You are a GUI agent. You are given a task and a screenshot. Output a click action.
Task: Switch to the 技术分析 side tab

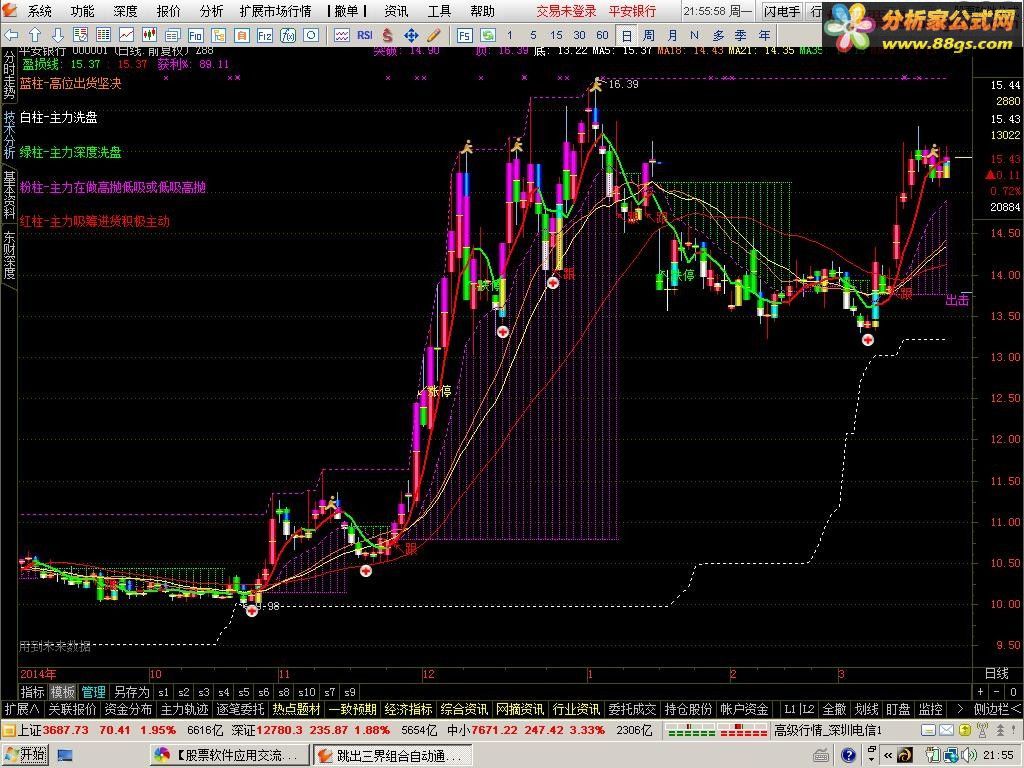(9, 134)
